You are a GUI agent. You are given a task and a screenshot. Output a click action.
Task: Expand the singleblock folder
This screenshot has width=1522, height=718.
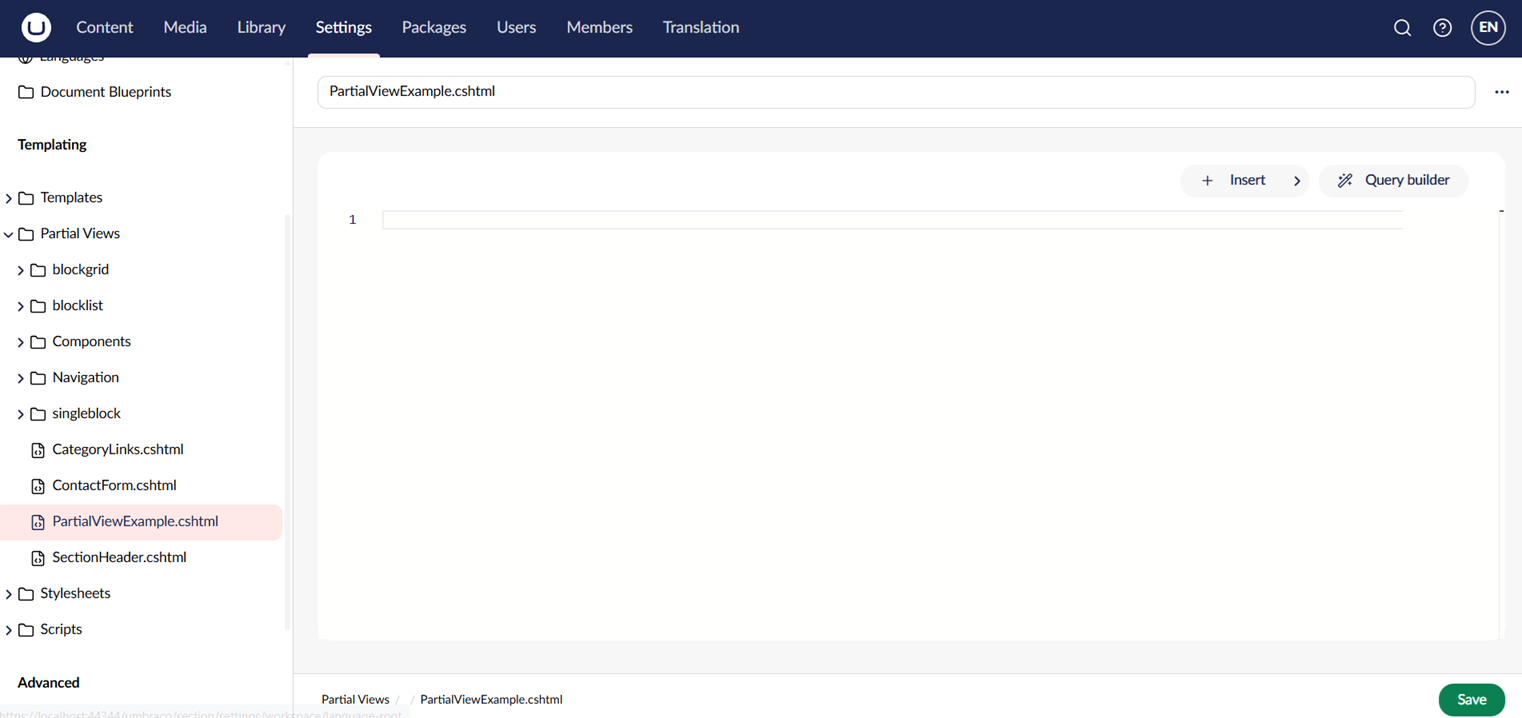click(x=21, y=414)
